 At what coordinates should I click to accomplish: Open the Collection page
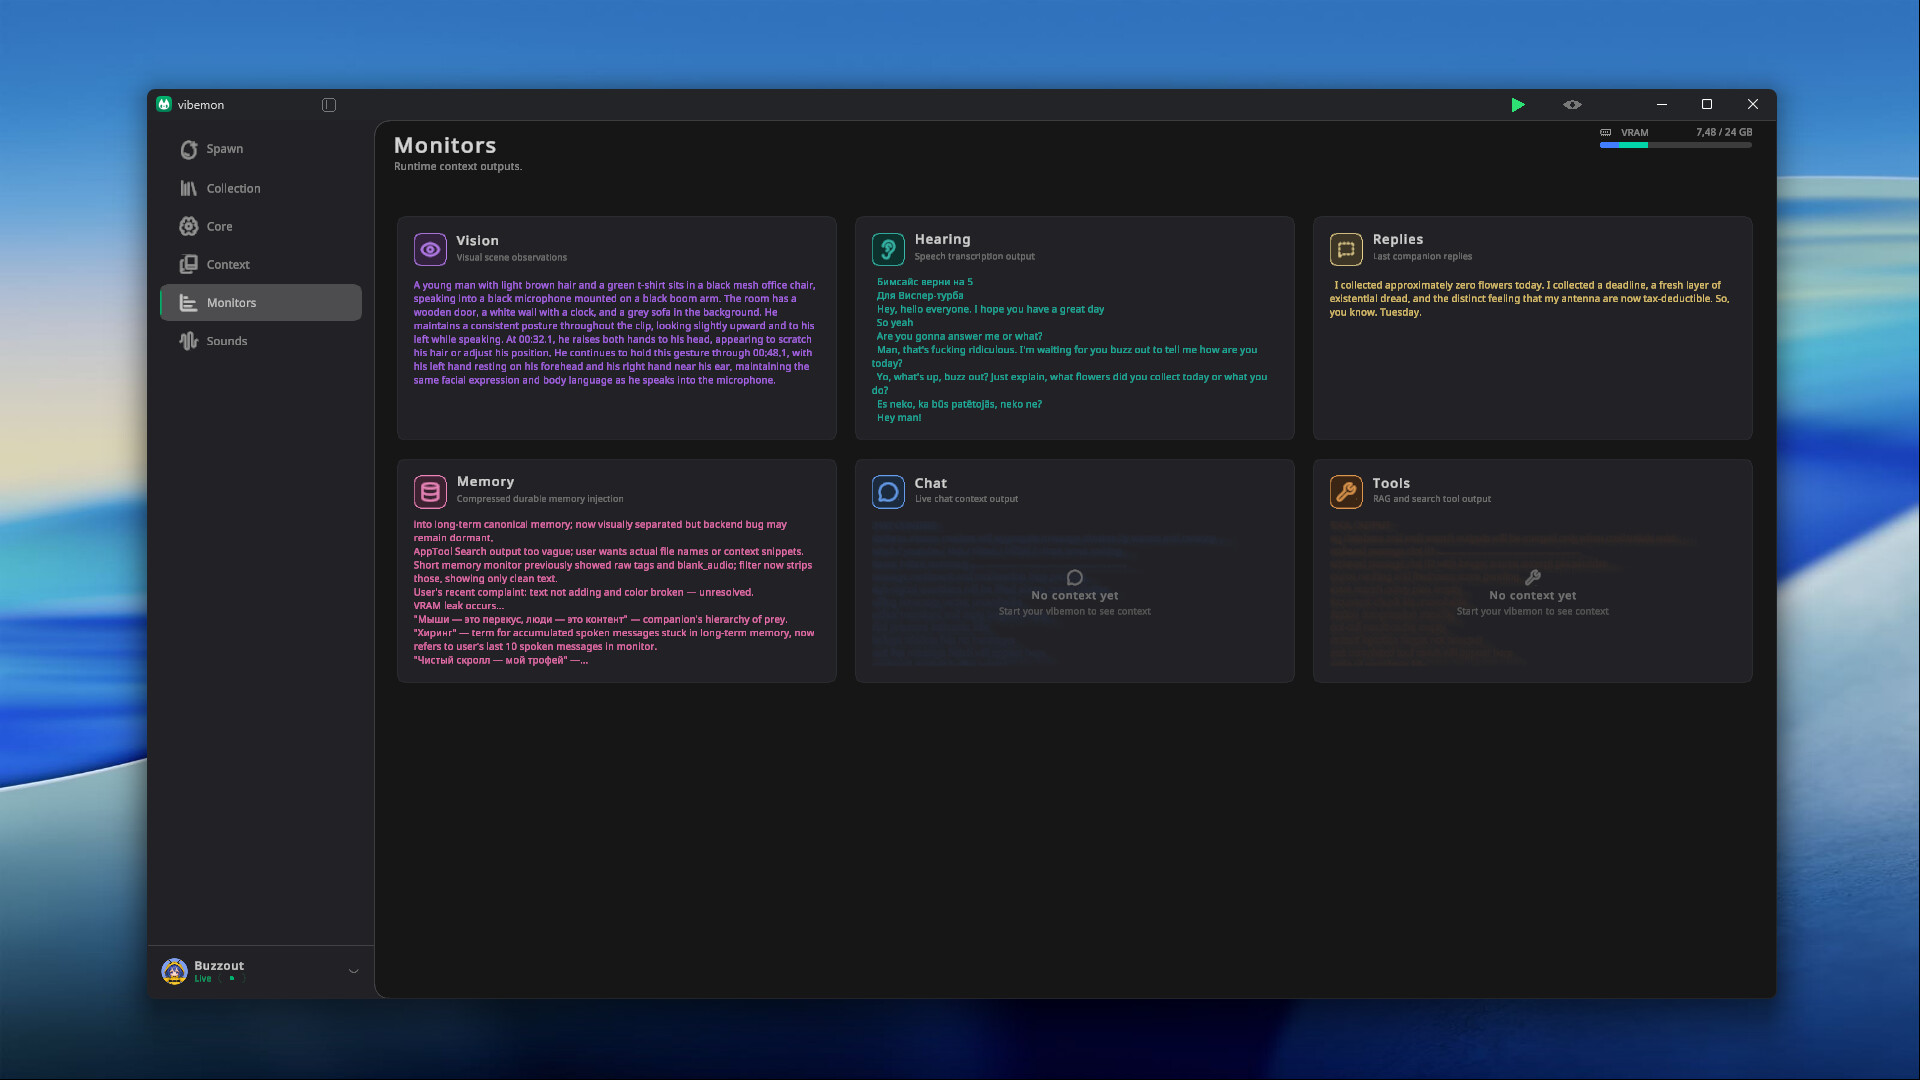[261, 188]
